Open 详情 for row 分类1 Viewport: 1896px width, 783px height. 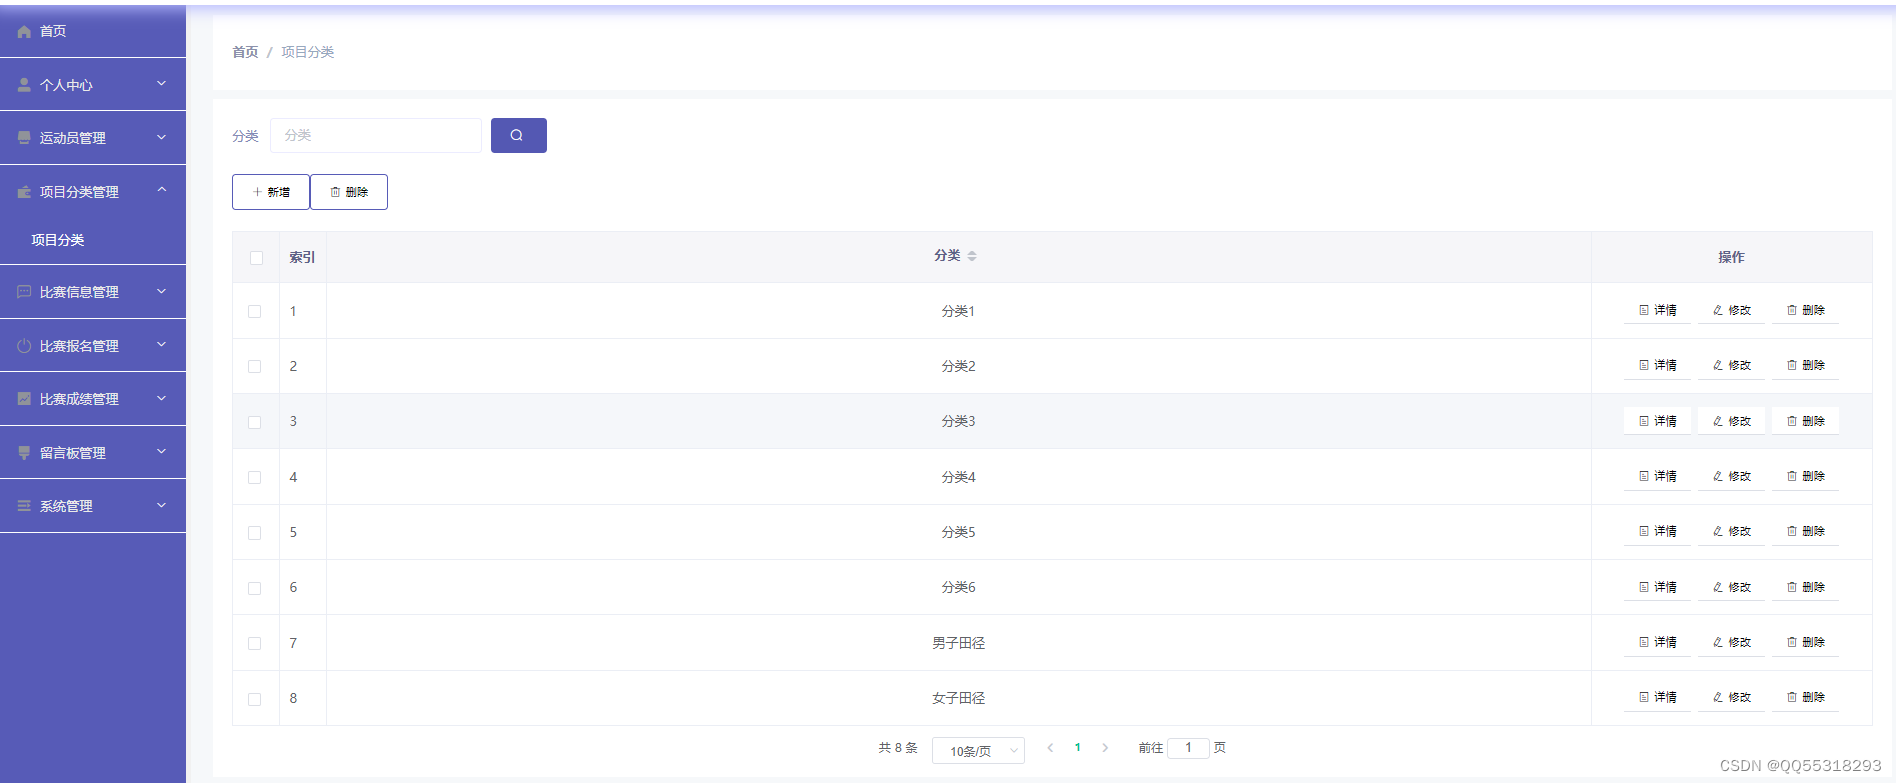coord(1657,310)
